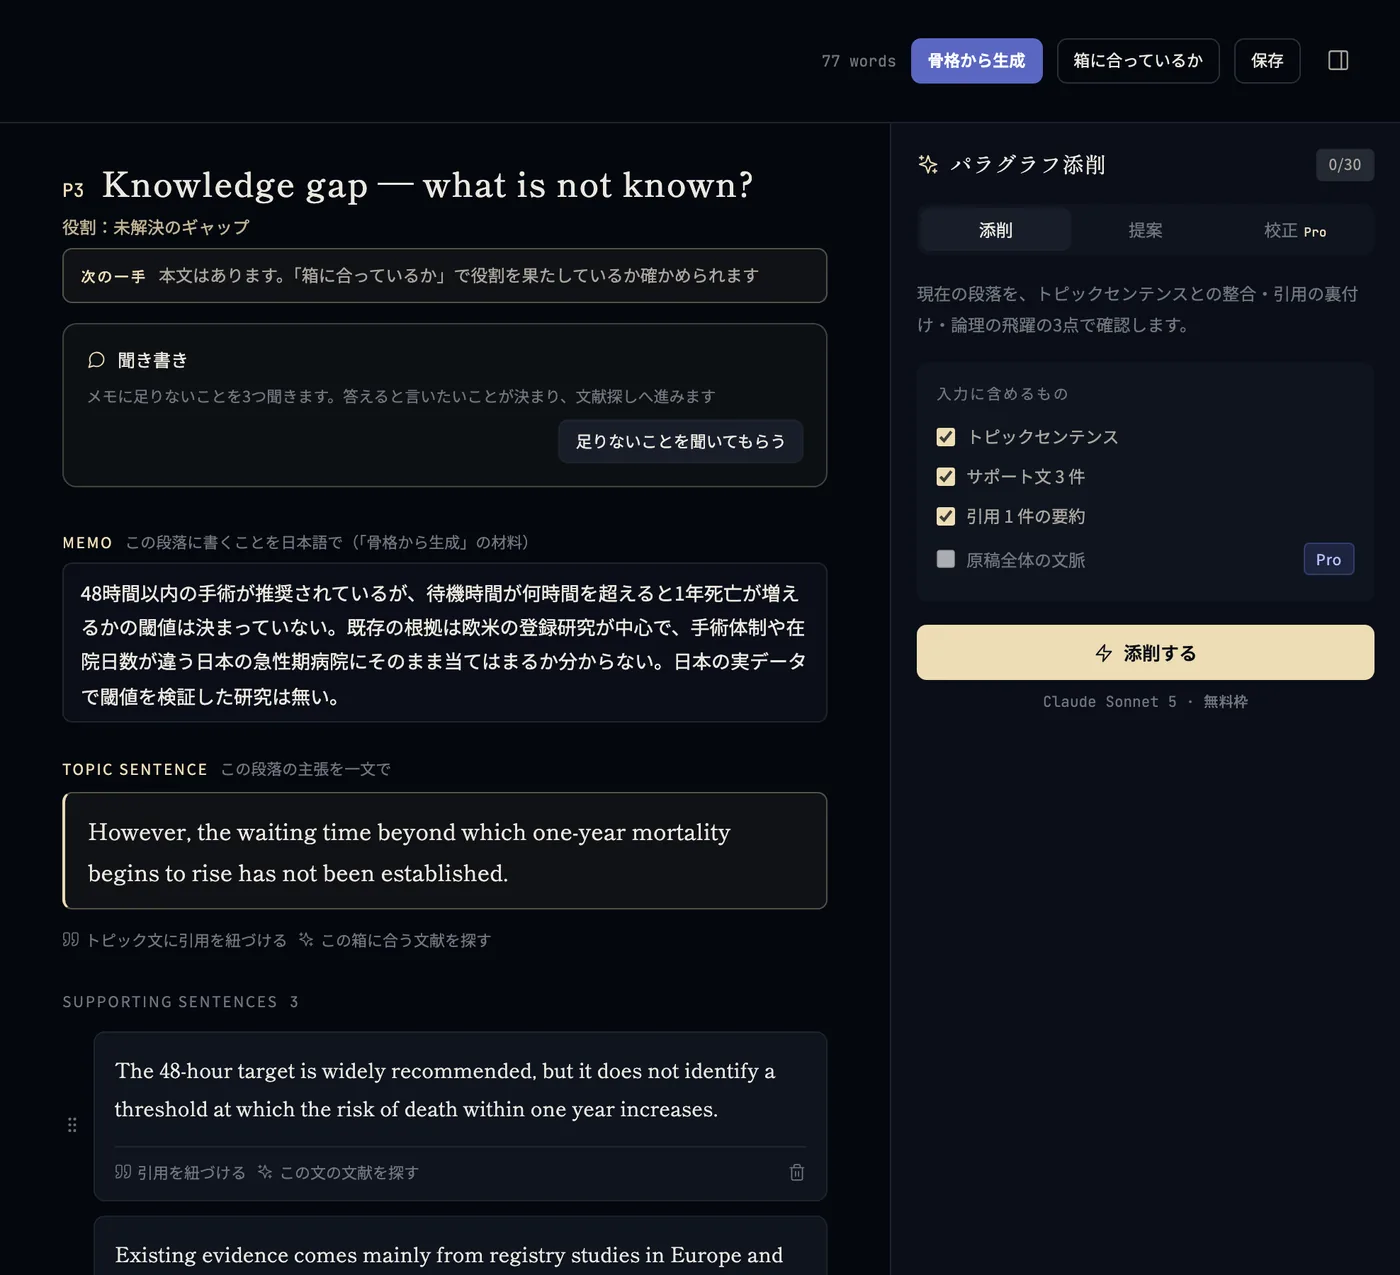
Task: Open the 校正 Pro tab
Action: (x=1295, y=230)
